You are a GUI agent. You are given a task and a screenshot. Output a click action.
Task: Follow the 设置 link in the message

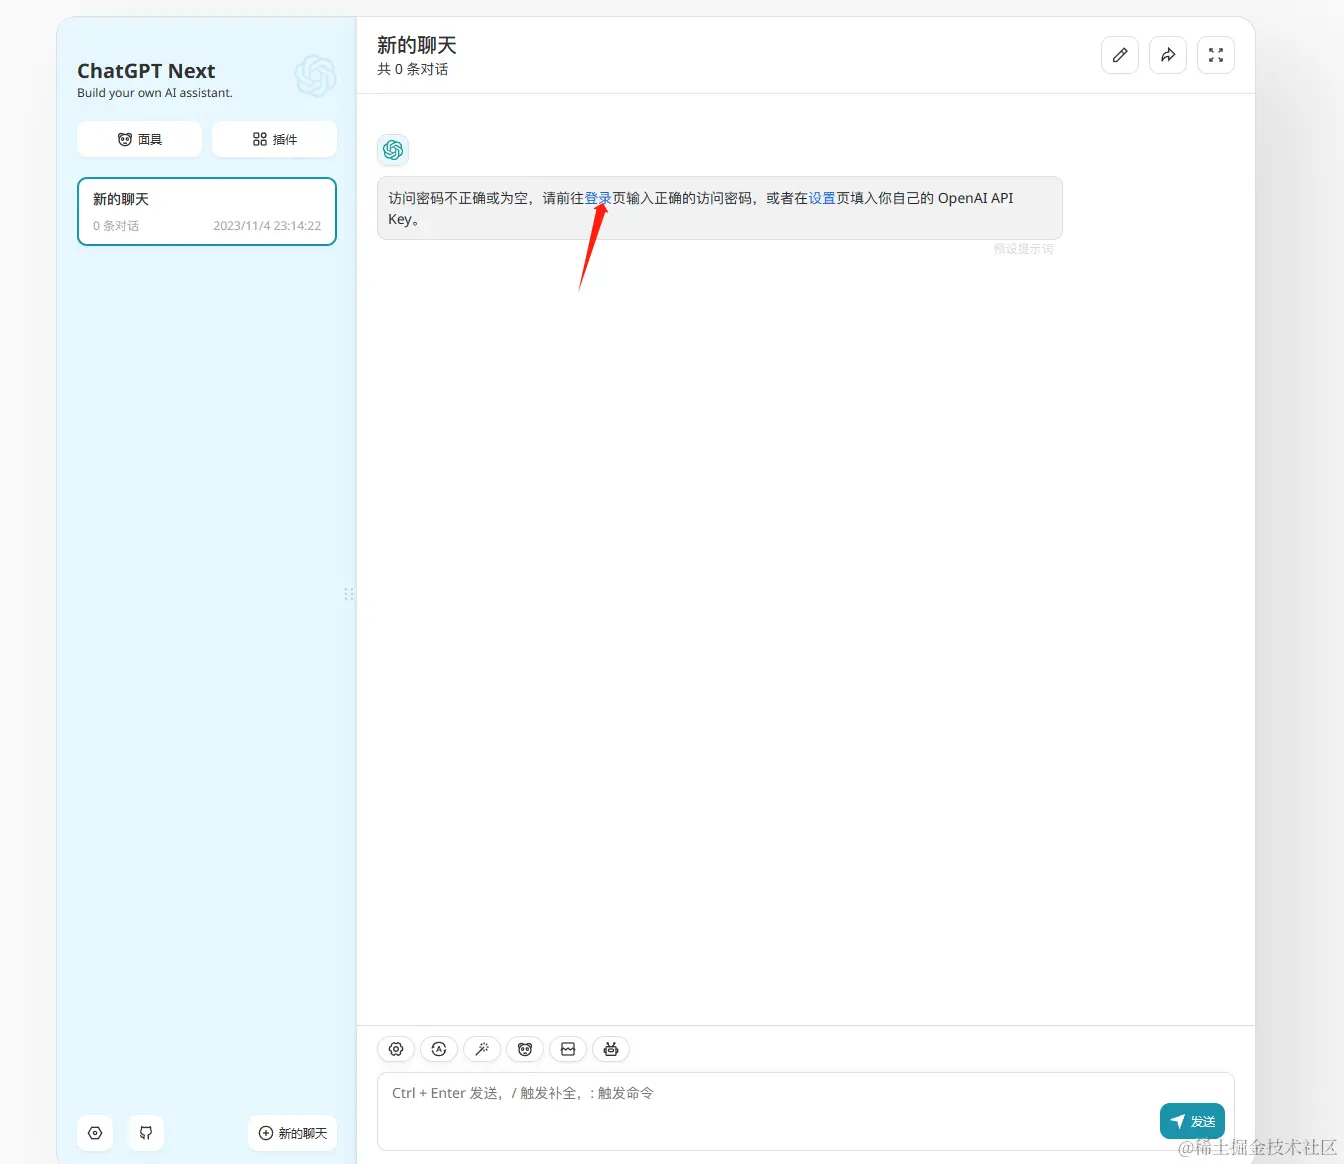point(822,198)
